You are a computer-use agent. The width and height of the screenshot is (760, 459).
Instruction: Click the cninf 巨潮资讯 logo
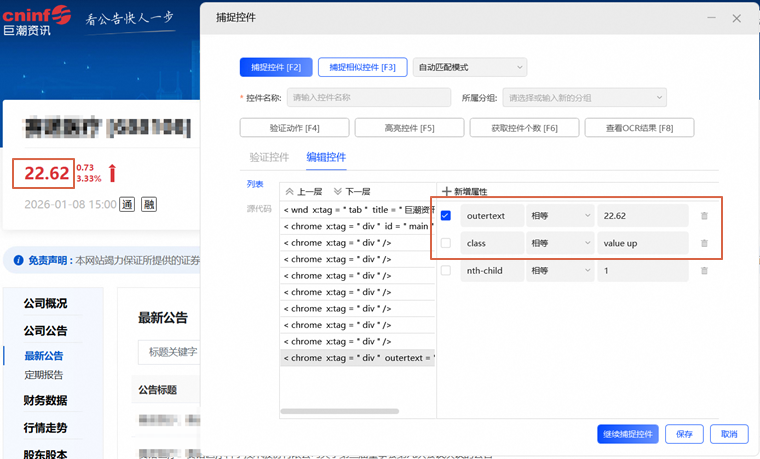36,21
